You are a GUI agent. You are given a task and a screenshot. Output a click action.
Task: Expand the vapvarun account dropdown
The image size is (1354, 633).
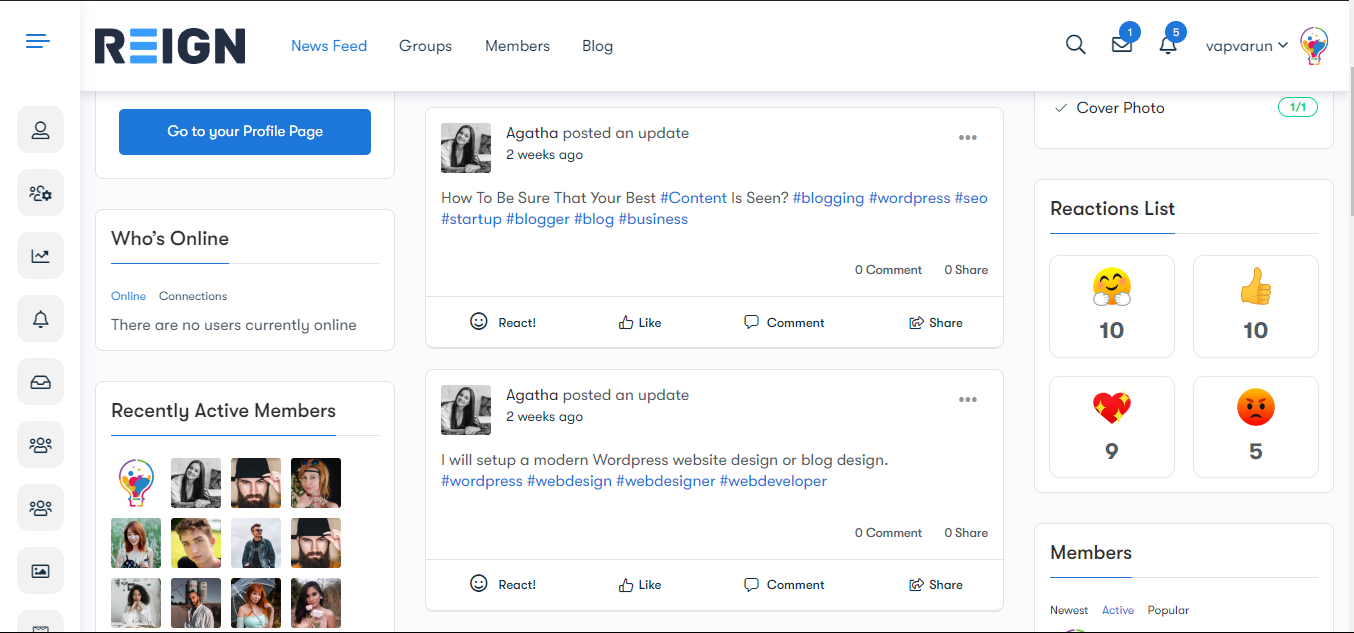coord(1246,45)
